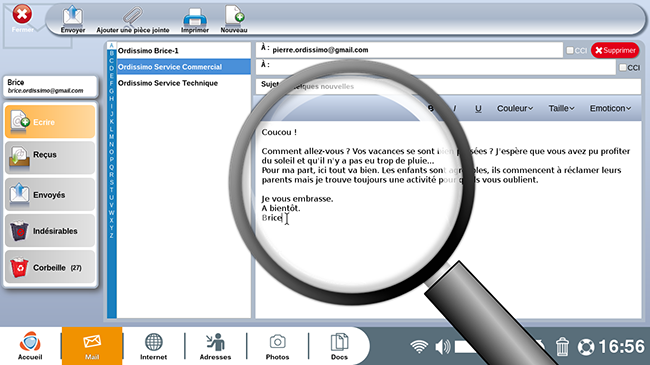Open the Envoyés sent folder
Screen dimensions: 650x365
pos(50,195)
